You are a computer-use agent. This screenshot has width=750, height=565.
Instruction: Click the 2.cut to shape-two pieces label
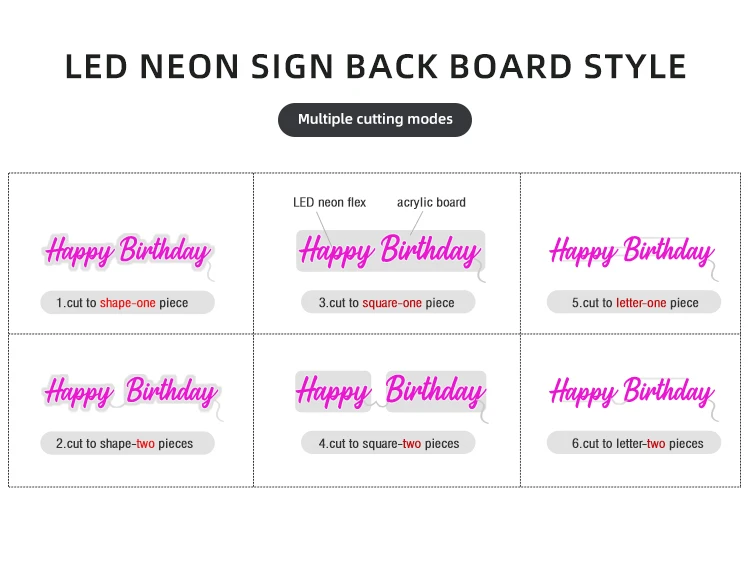(128, 443)
